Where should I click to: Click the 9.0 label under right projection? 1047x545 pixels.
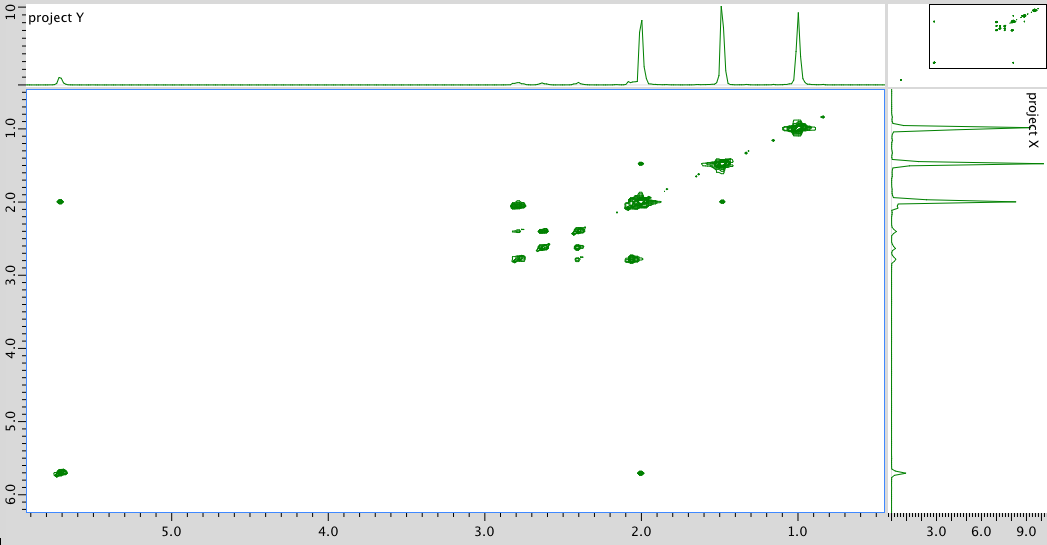tap(1024, 530)
